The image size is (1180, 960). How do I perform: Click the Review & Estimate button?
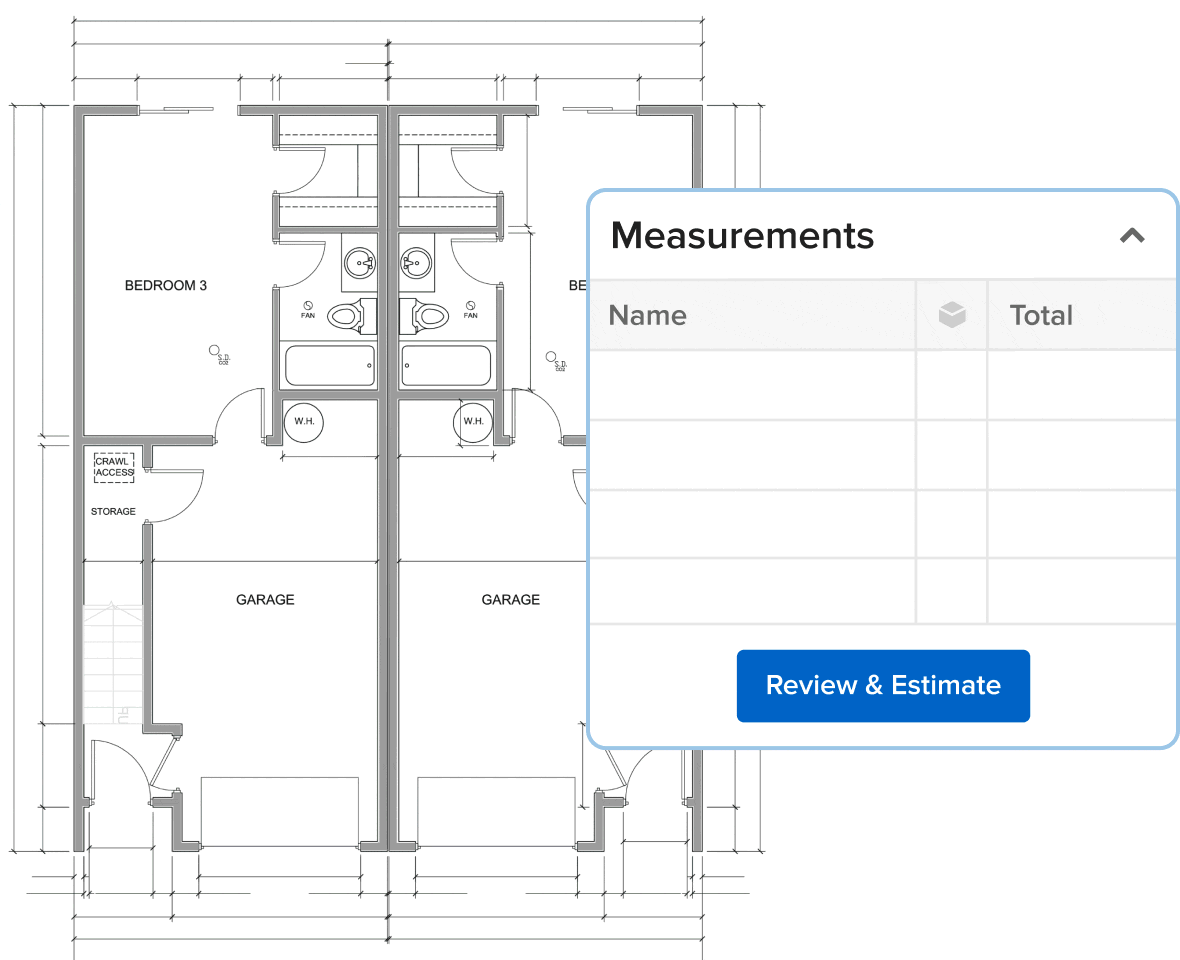(883, 685)
